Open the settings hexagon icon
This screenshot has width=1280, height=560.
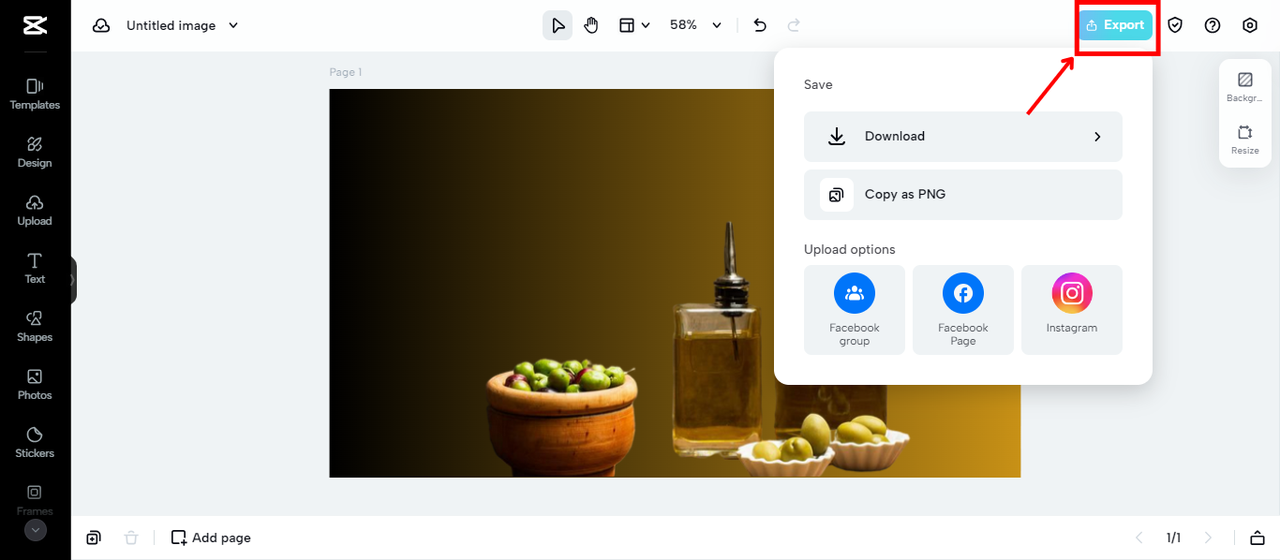(1249, 25)
